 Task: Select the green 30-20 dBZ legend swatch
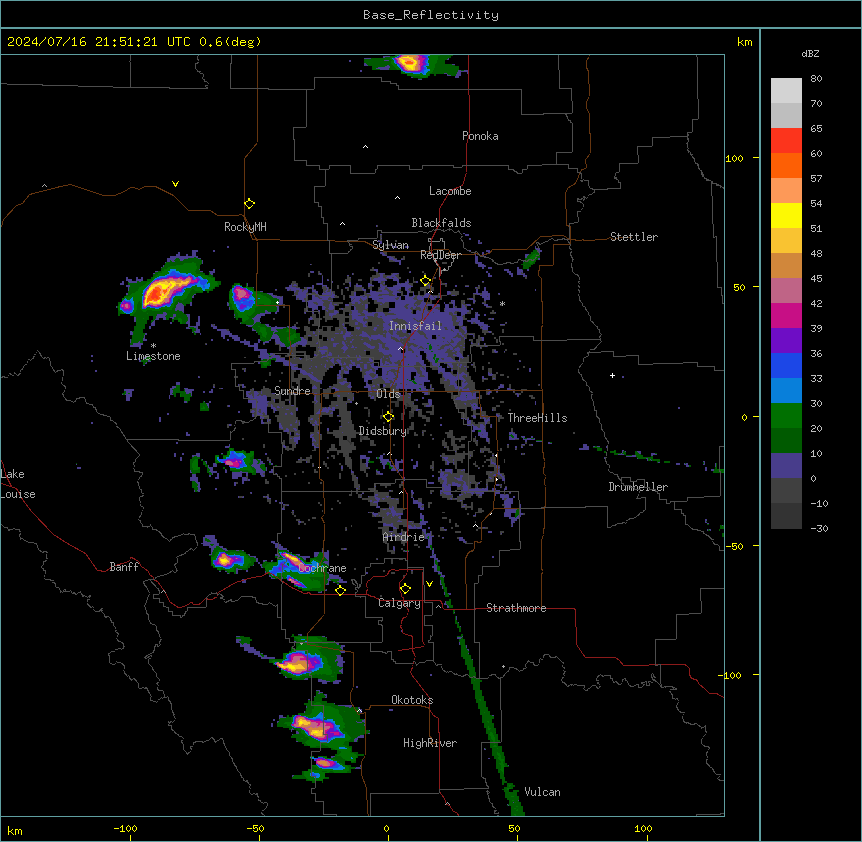(786, 416)
